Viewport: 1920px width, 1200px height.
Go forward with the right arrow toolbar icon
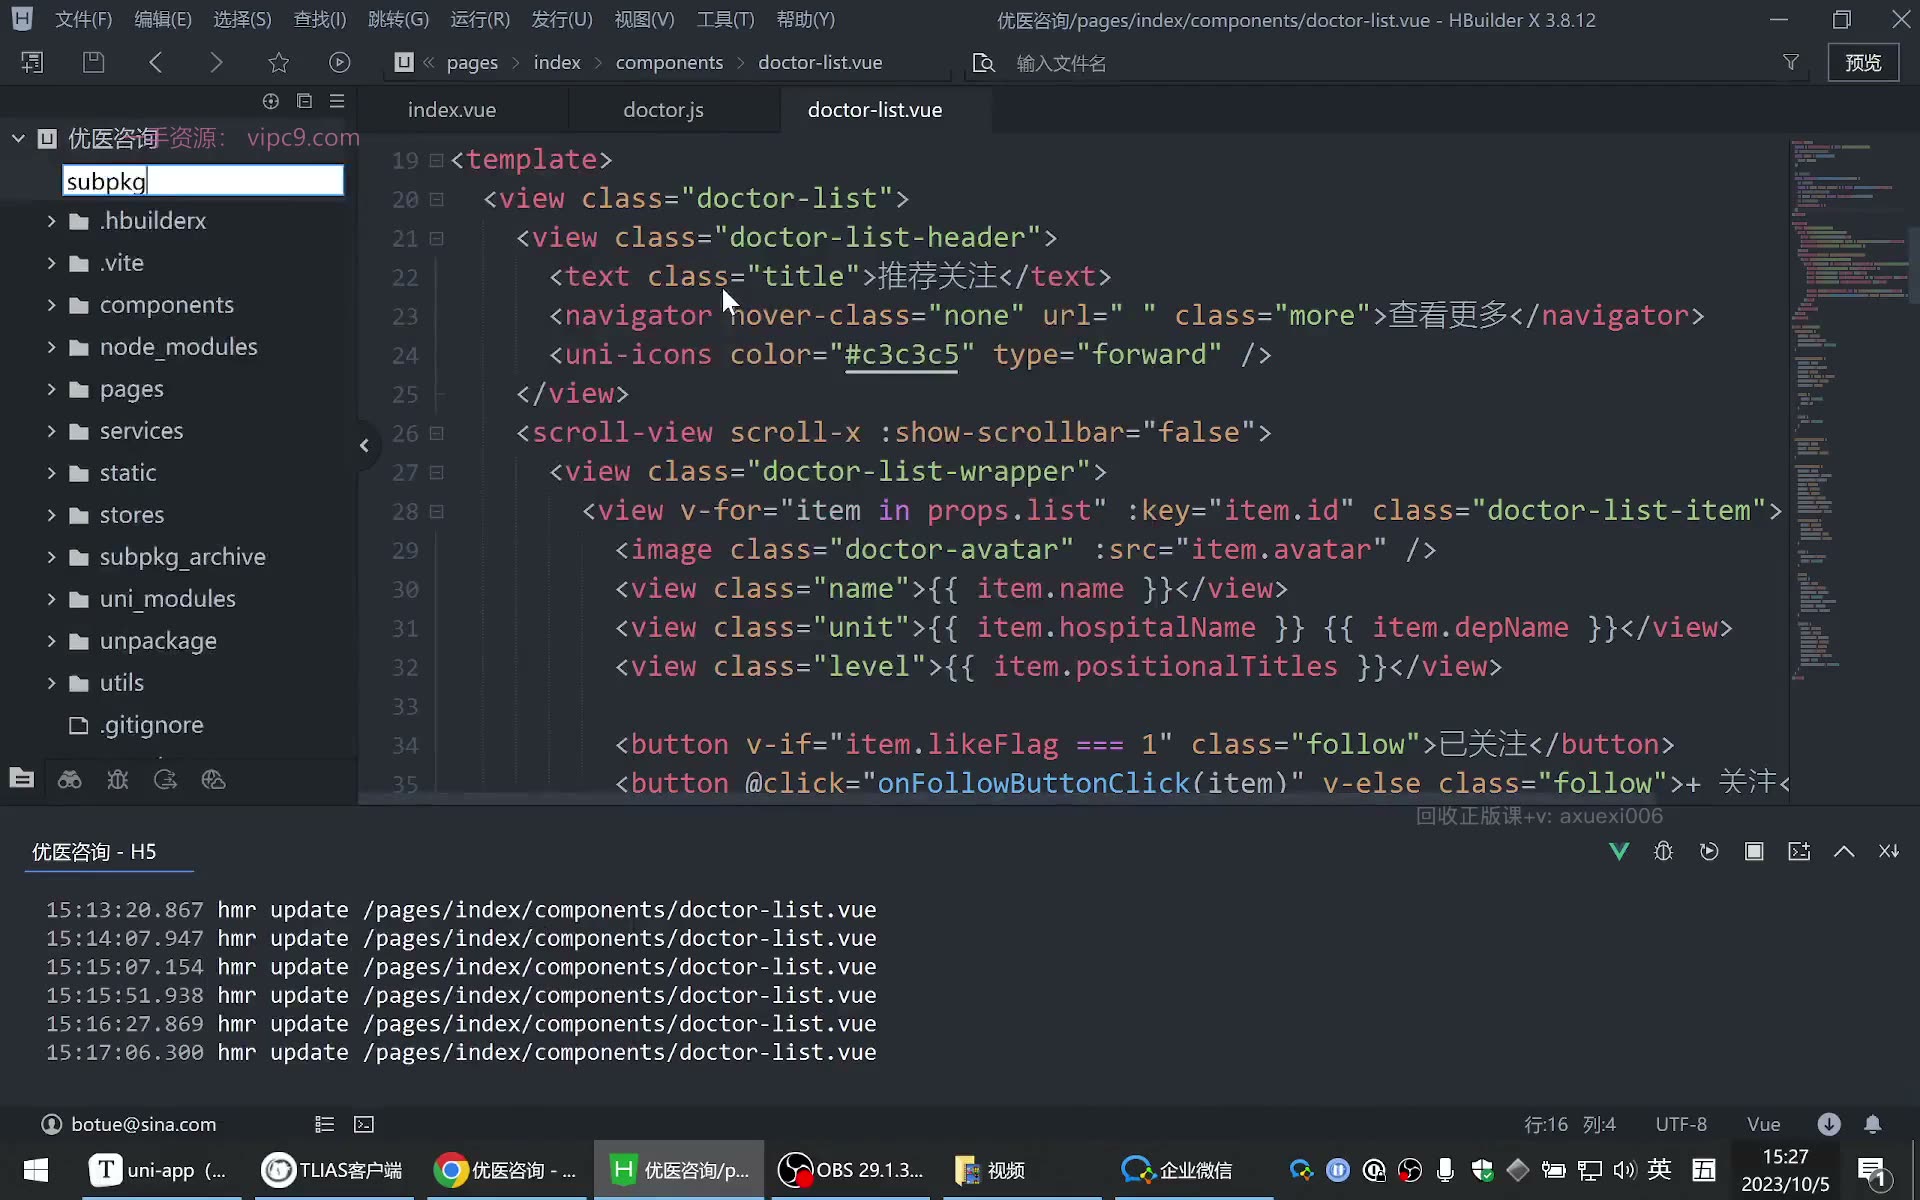coord(216,62)
